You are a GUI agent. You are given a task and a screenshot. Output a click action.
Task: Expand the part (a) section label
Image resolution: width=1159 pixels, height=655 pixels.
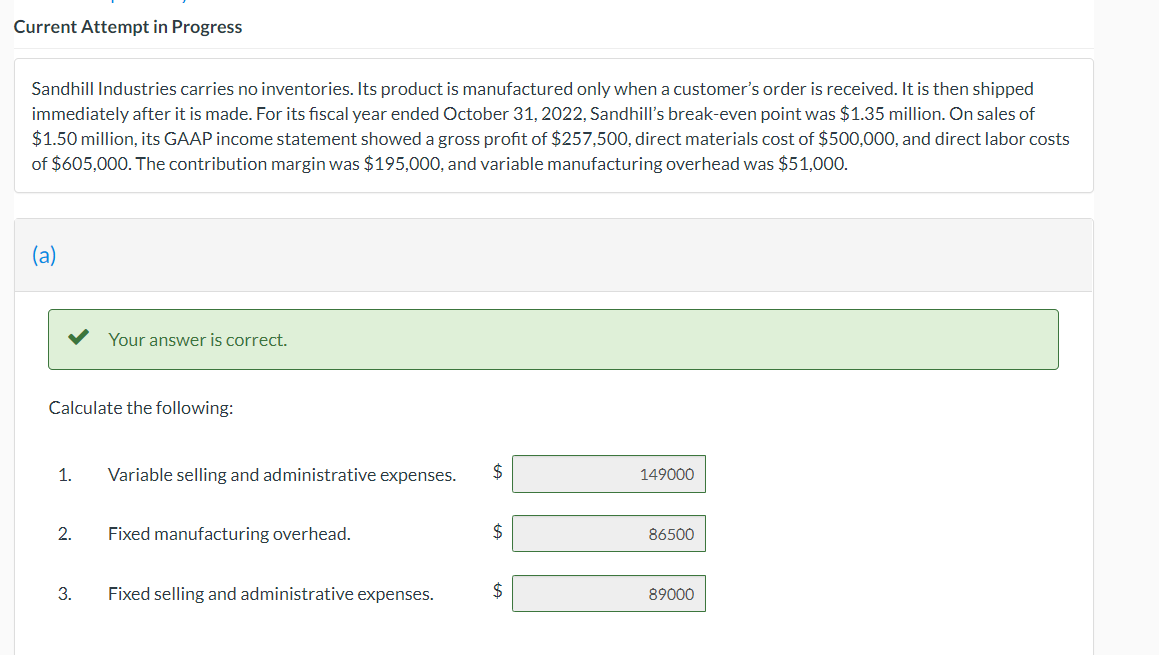(45, 255)
